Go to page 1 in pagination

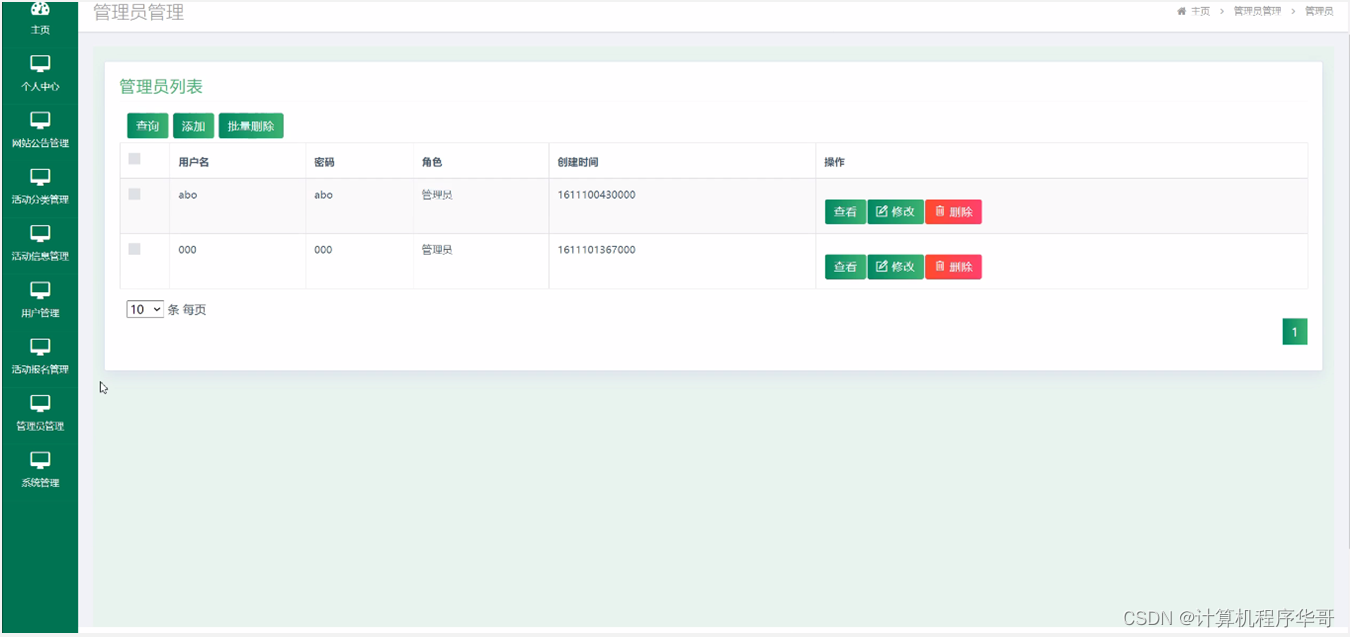[1294, 332]
